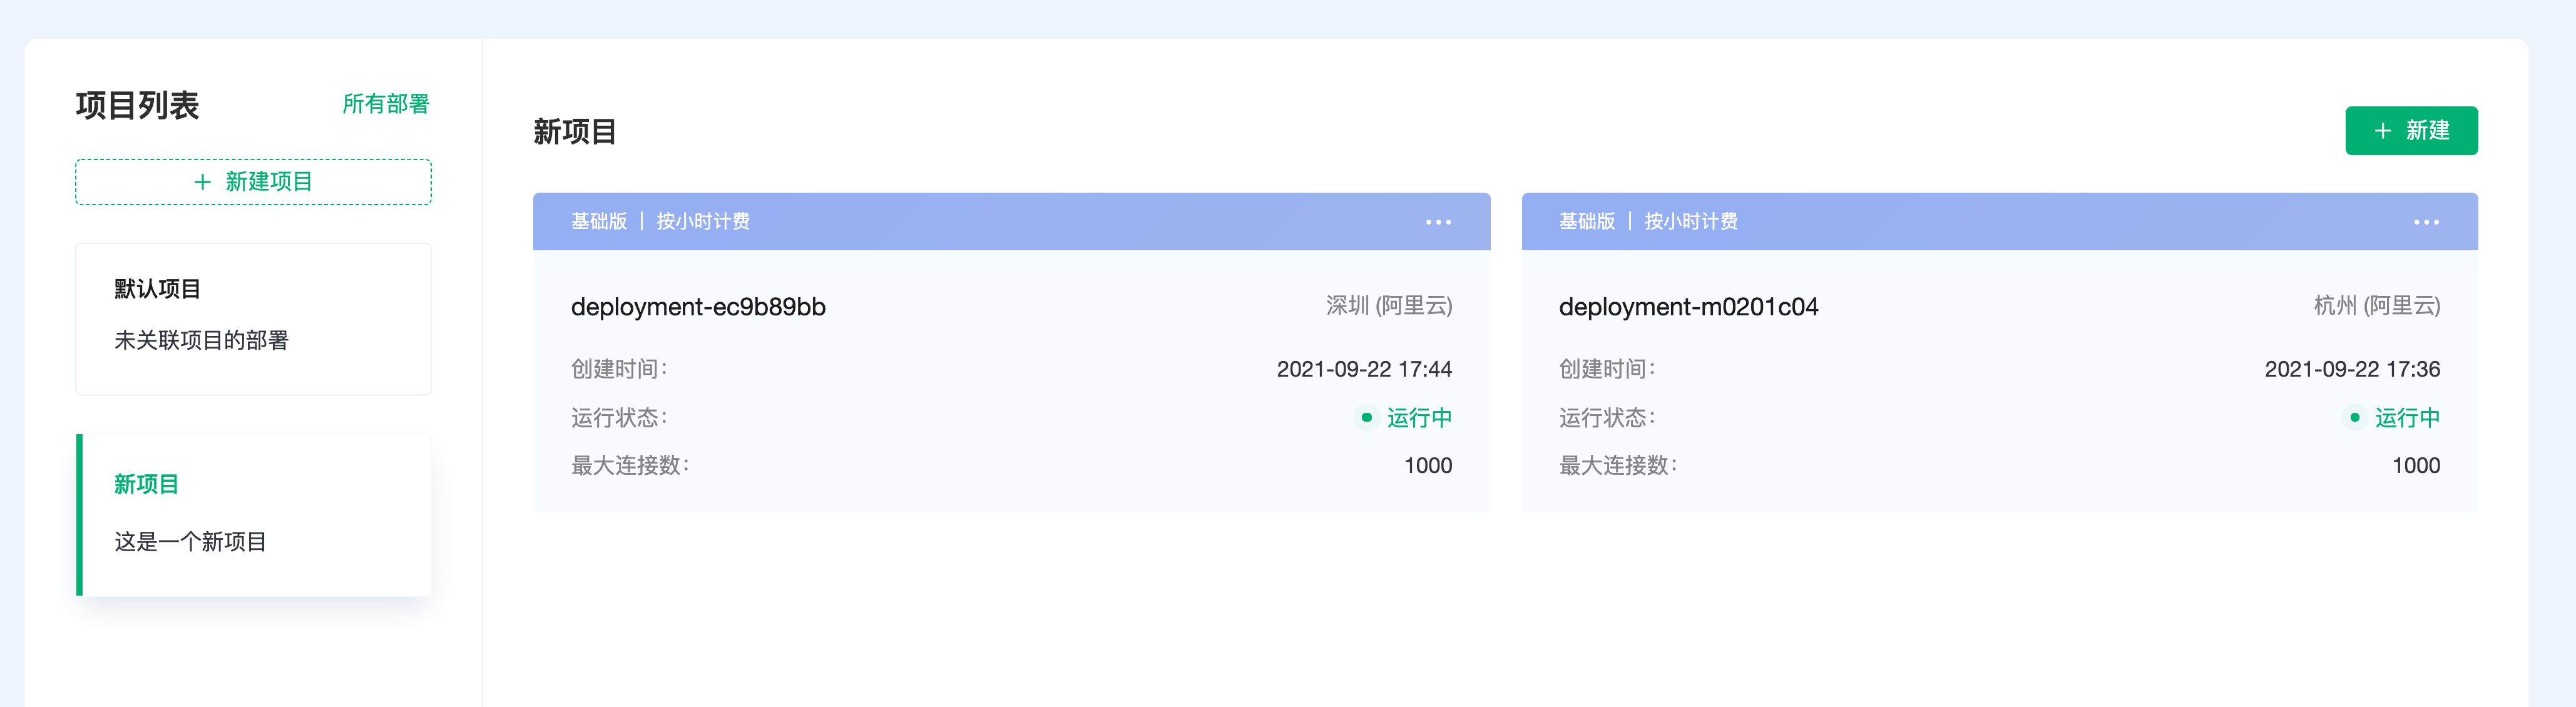Open more options for deployment-m0201c04
This screenshot has height=707, width=2576.
(2426, 222)
